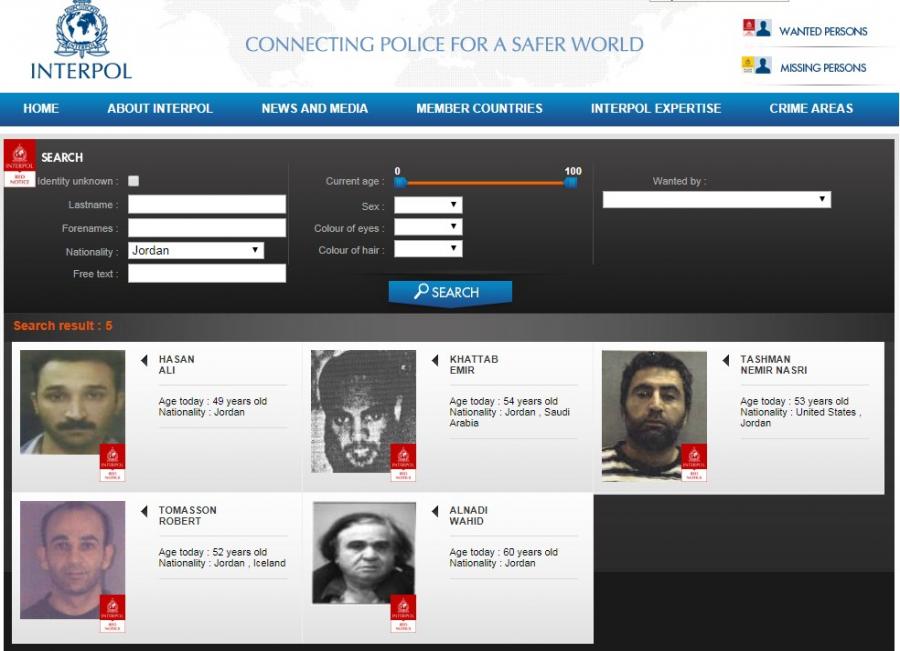Expand the Wanted by dropdown
The height and width of the screenshot is (651, 900).
pos(716,199)
